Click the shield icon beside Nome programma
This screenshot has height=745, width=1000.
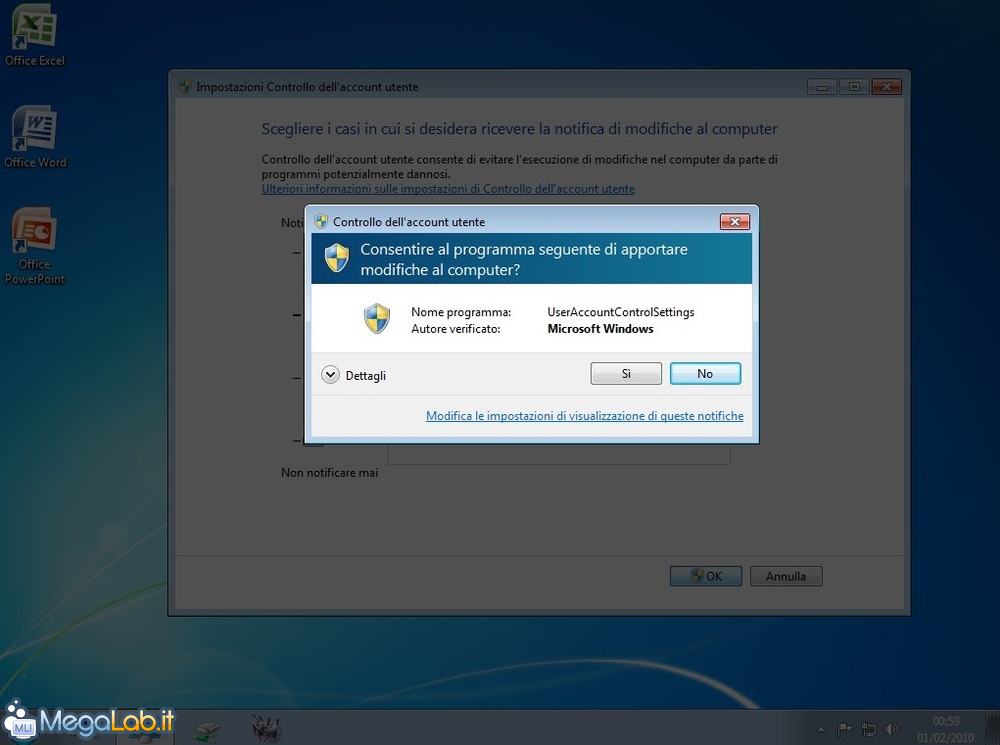click(x=377, y=319)
